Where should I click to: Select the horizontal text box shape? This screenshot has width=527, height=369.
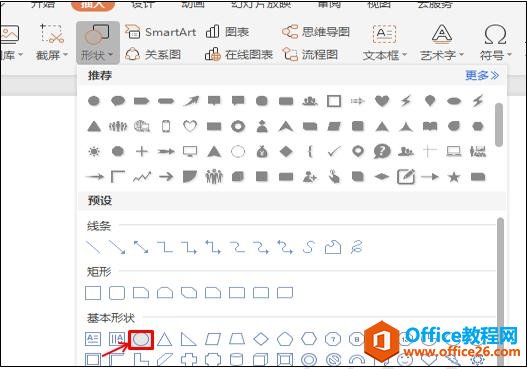(93, 339)
